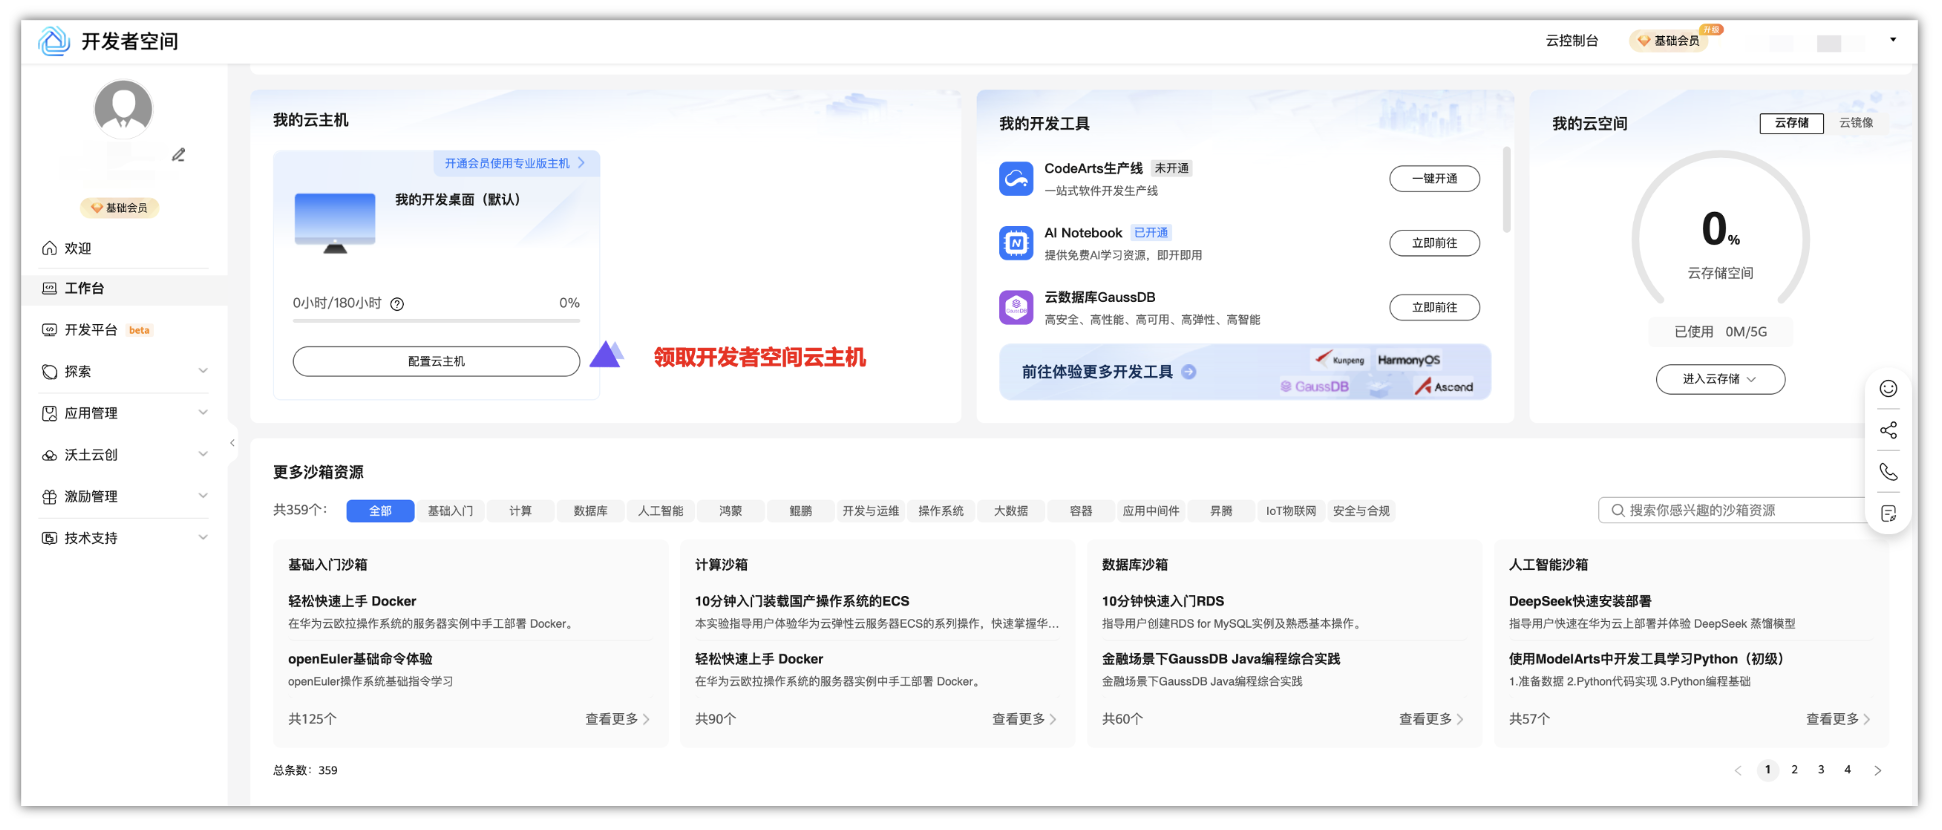Viewport: 1942px width, 830px height.
Task: Click 开通会员使用专业版主机 link
Action: (x=515, y=163)
